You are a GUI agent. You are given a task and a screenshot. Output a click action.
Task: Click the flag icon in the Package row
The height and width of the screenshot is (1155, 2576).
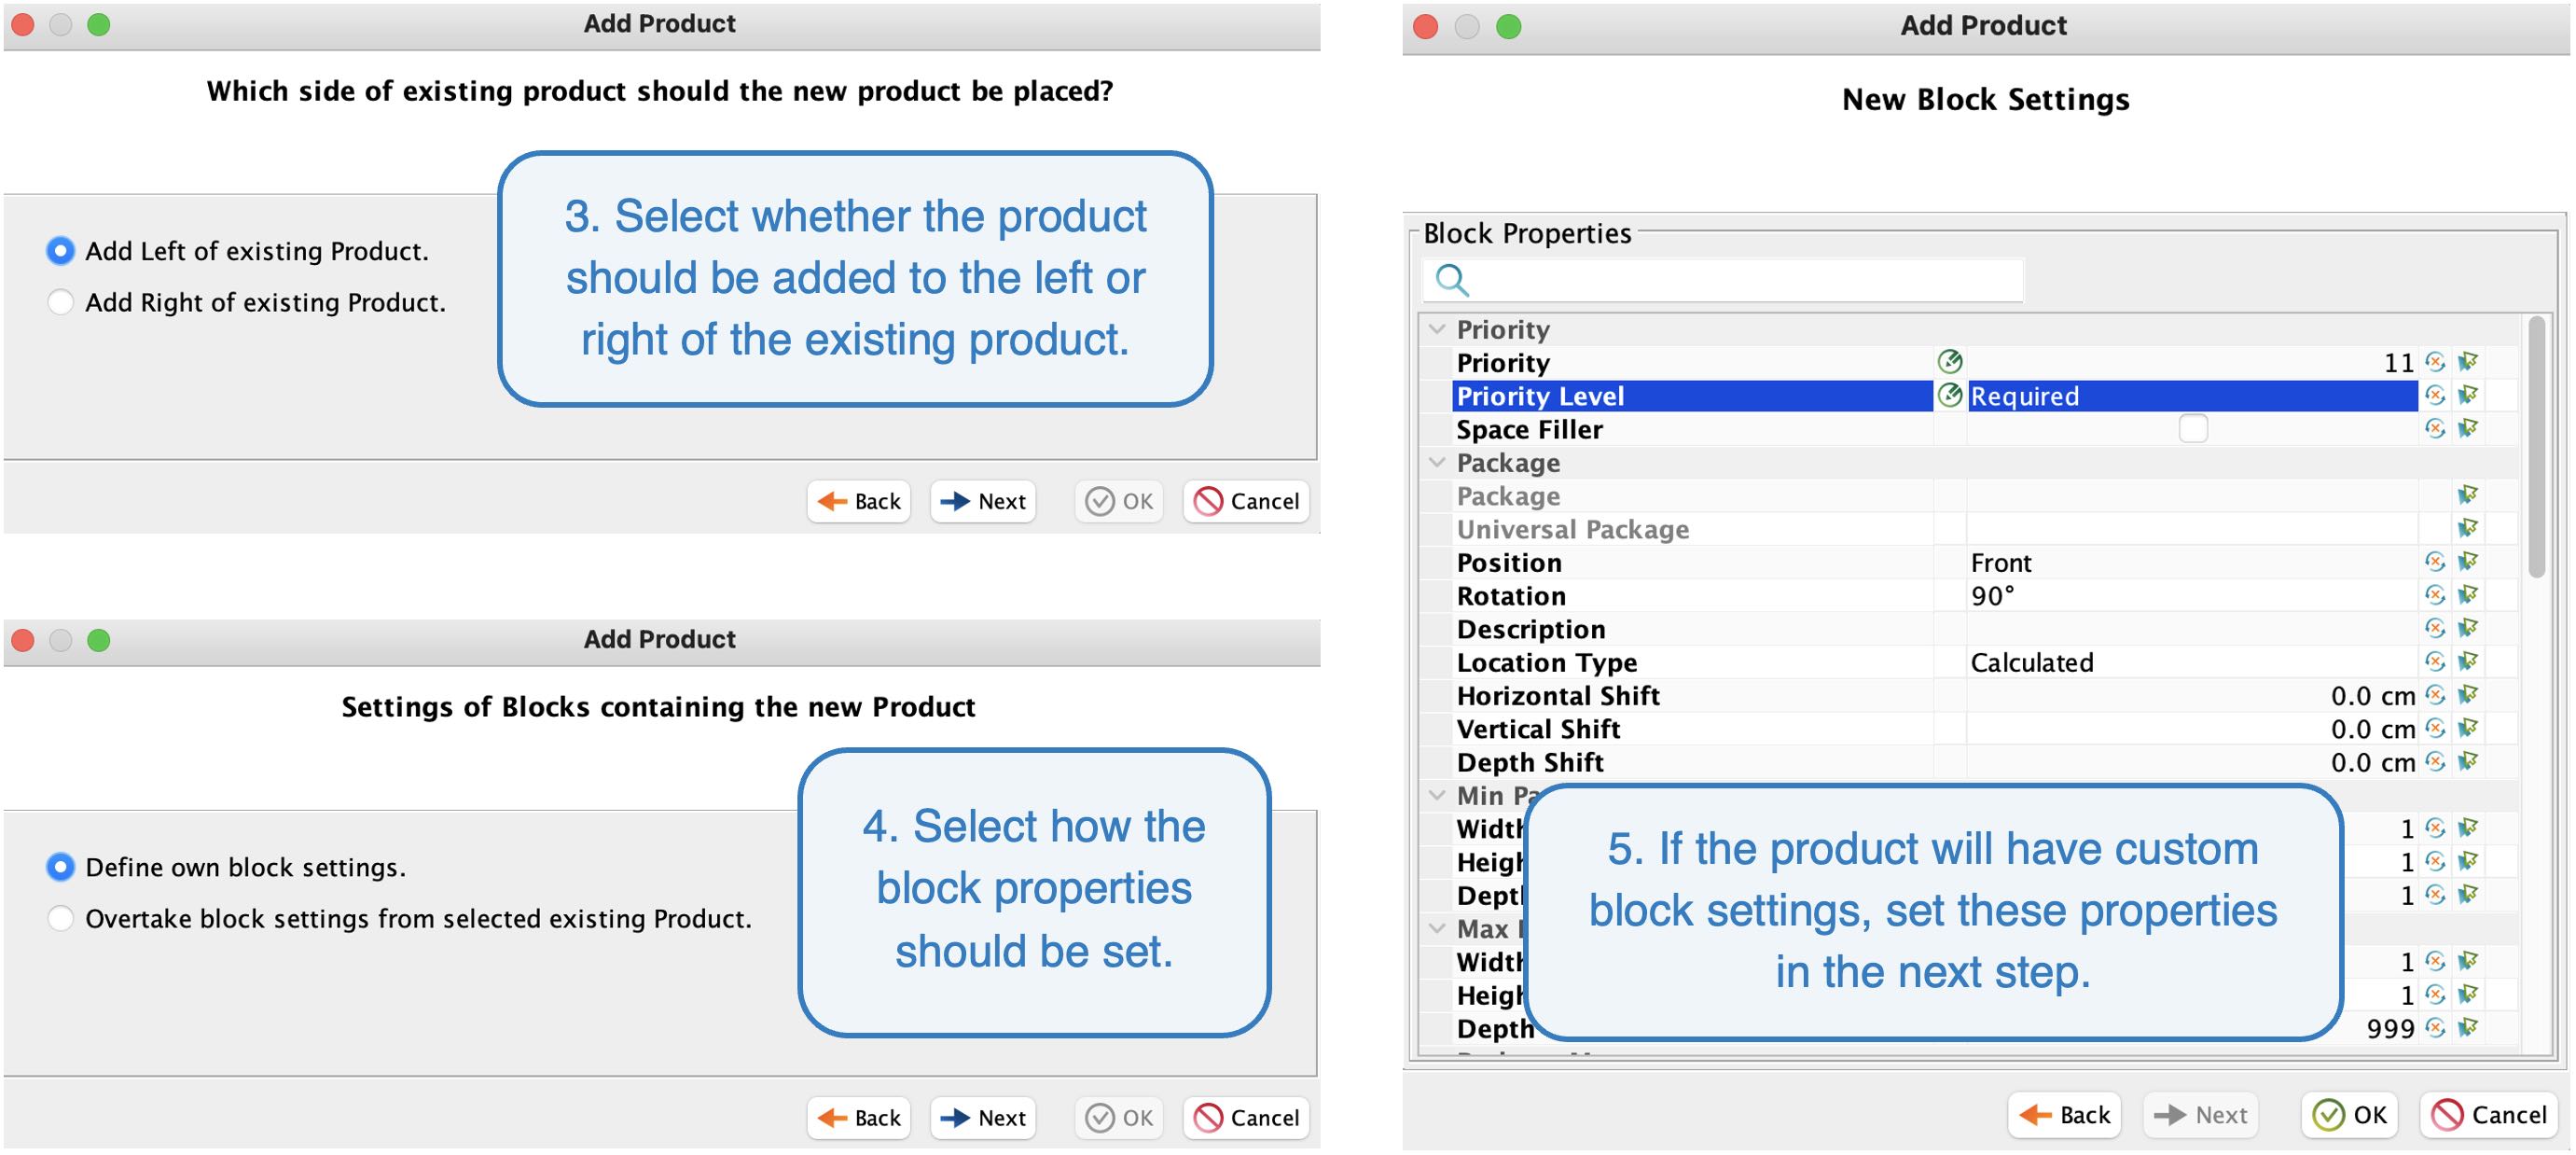pos(2468,495)
